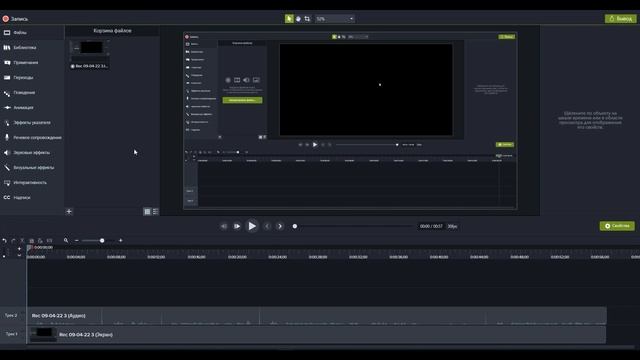Select the Rec 09-04-22 3 (Экран) clip
Image resolution: width=640 pixels, height=360 pixels.
click(317, 335)
